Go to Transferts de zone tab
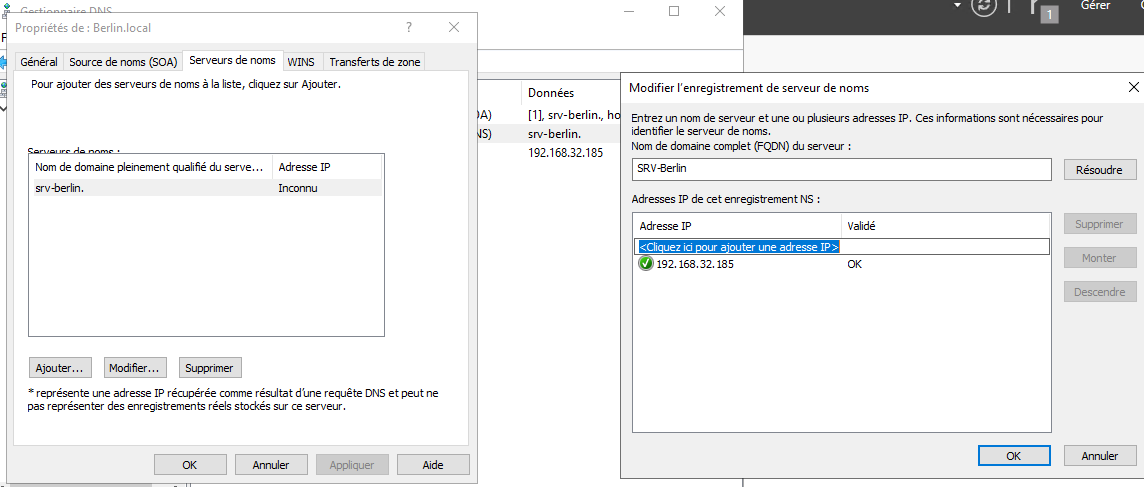Screen dimensions: 1144x487 pyautogui.click(x=375, y=62)
